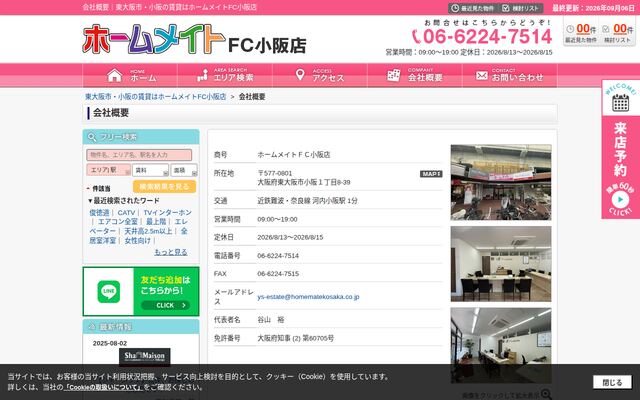640x400 pixels.
Task: Click the 大阪府知事 (2) 第60705号 license text
Action: pos(296,338)
